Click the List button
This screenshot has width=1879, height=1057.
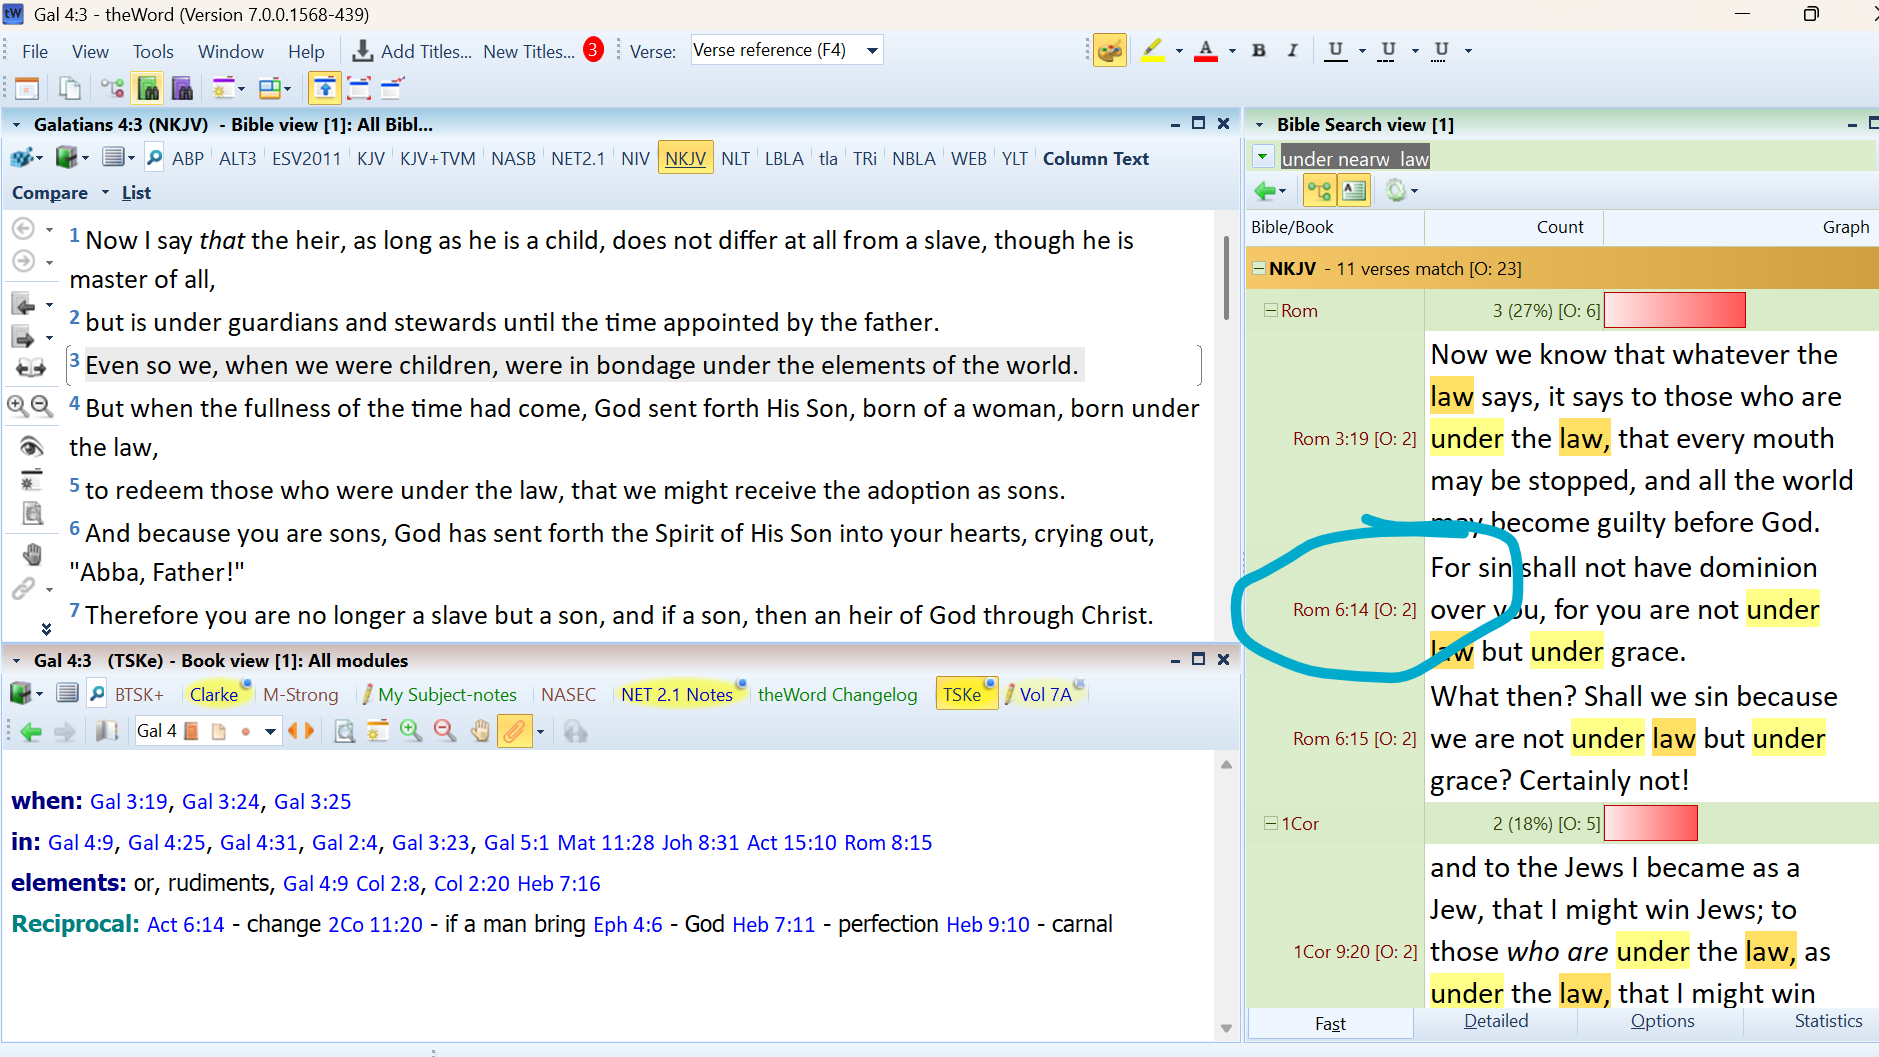click(x=136, y=193)
